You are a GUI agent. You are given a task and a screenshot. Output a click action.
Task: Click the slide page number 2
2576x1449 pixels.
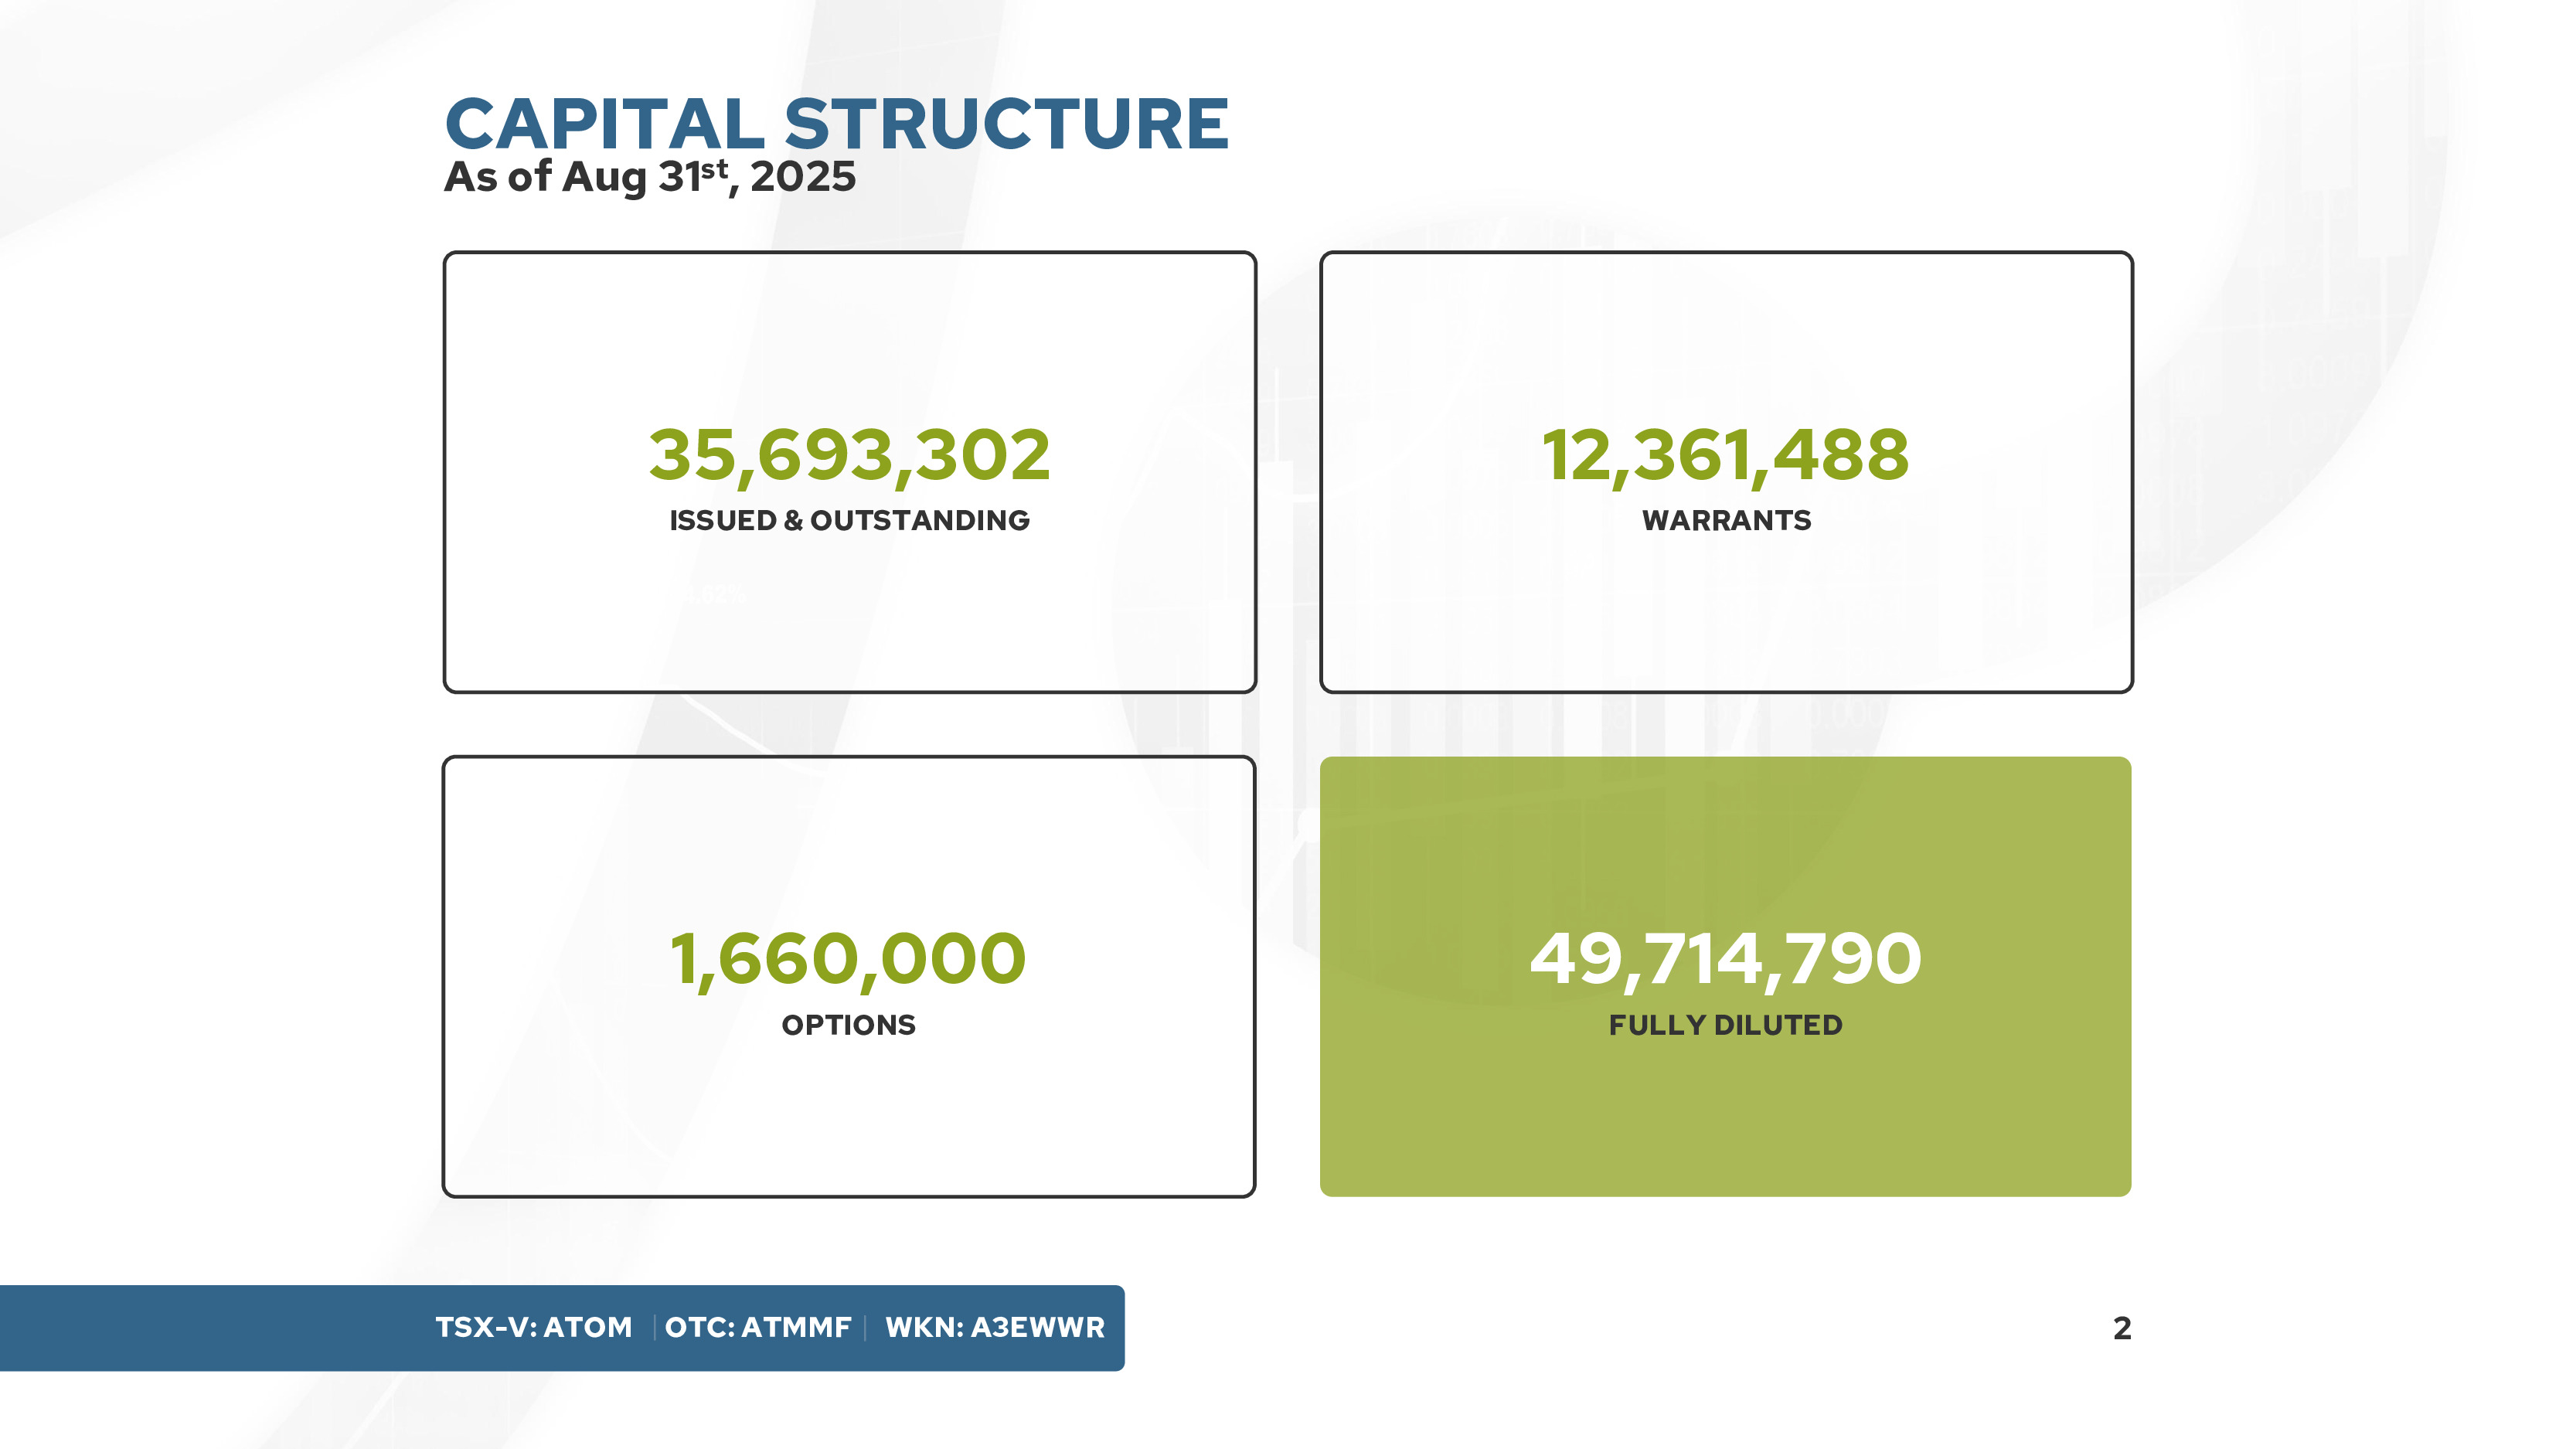[2122, 1328]
